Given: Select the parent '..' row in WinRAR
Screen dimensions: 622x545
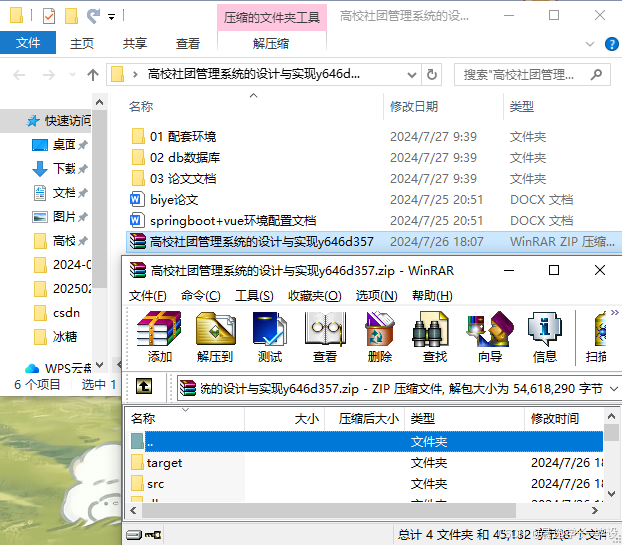Looking at the screenshot, I should pyautogui.click(x=367, y=441).
